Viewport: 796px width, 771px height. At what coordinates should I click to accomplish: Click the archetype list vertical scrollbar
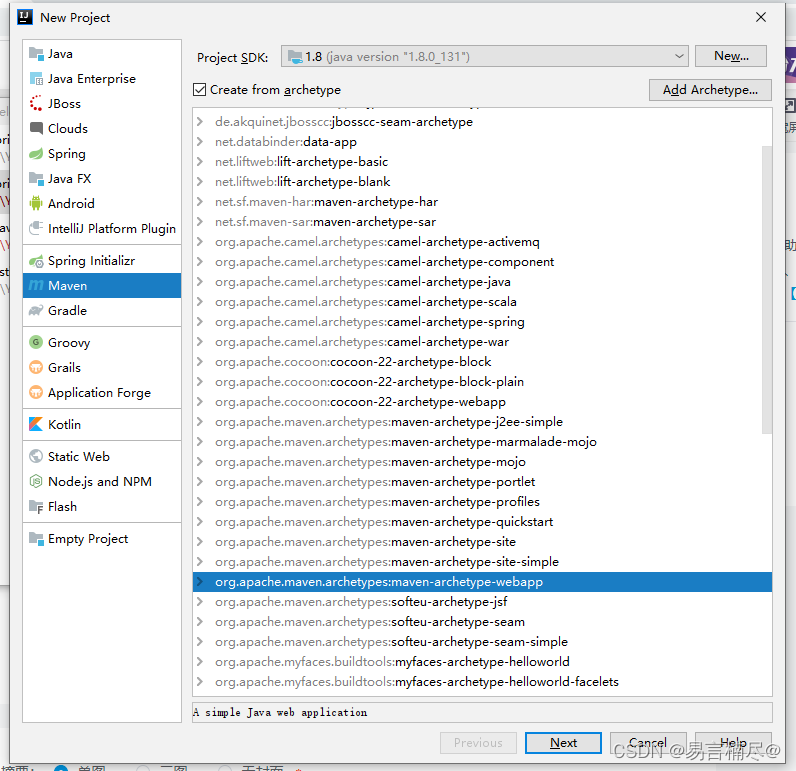click(x=767, y=289)
